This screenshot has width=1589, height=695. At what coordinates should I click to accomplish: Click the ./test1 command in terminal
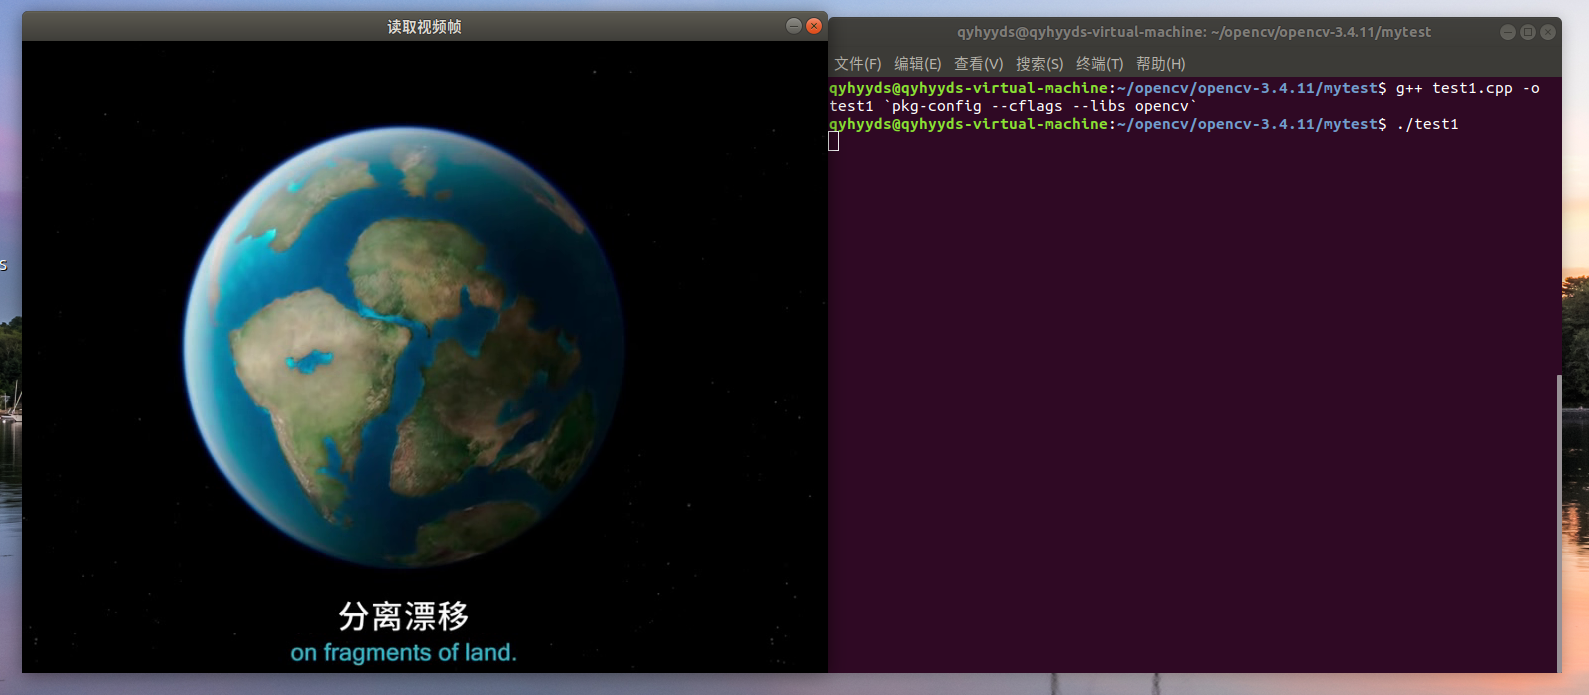pos(1428,124)
